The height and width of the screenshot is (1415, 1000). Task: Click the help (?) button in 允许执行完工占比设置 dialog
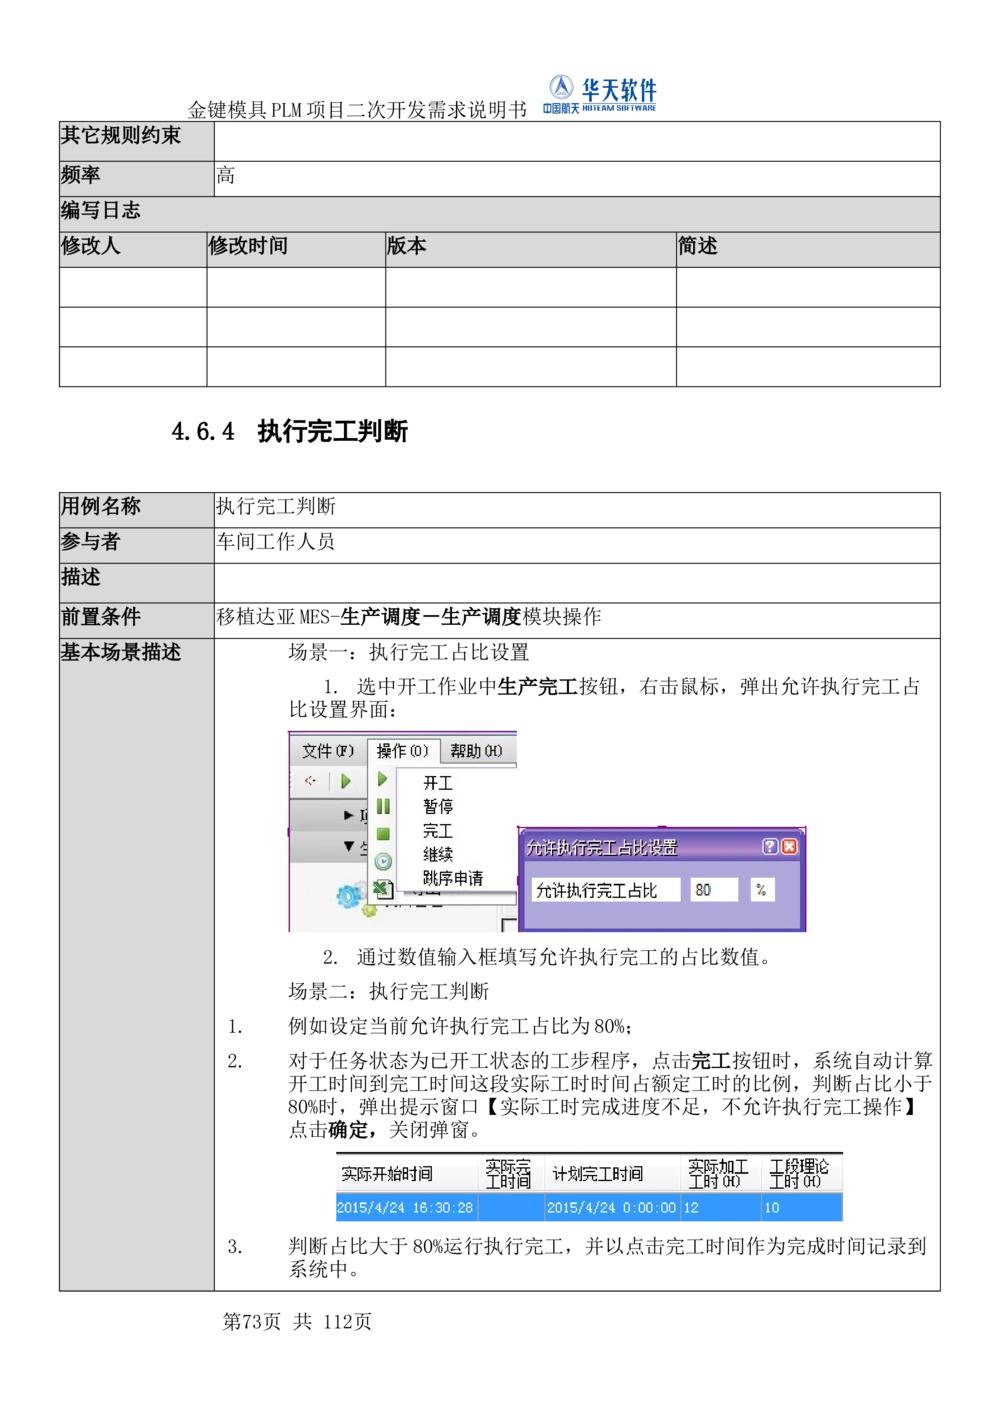tap(770, 846)
